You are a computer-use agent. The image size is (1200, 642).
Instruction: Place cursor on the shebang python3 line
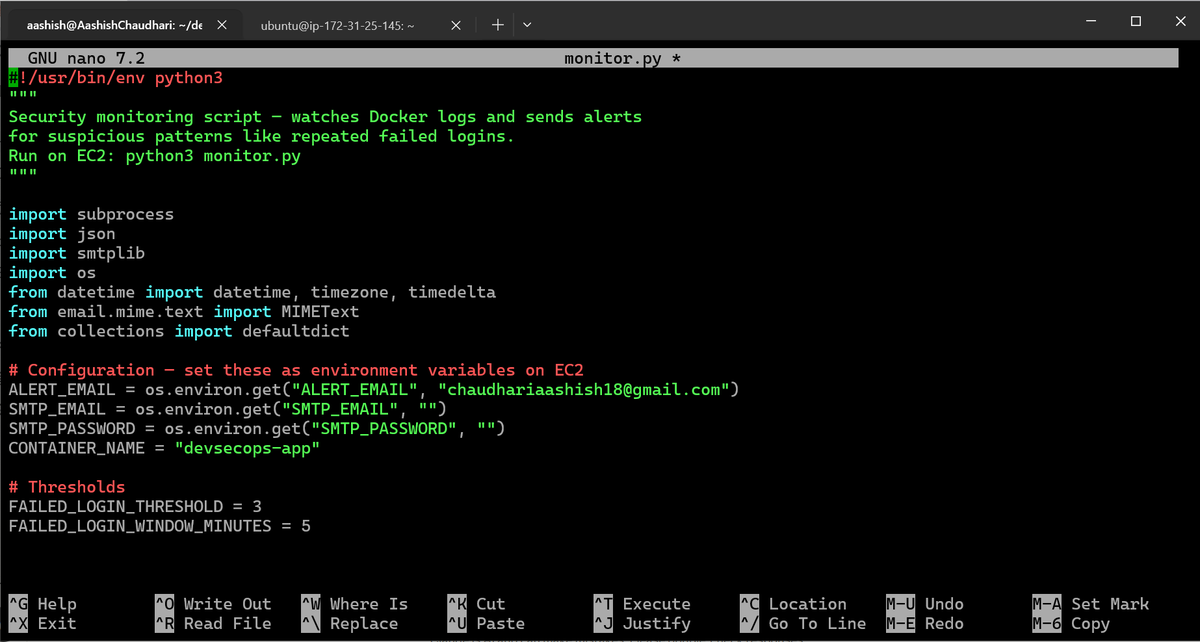pyautogui.click(x=115, y=78)
